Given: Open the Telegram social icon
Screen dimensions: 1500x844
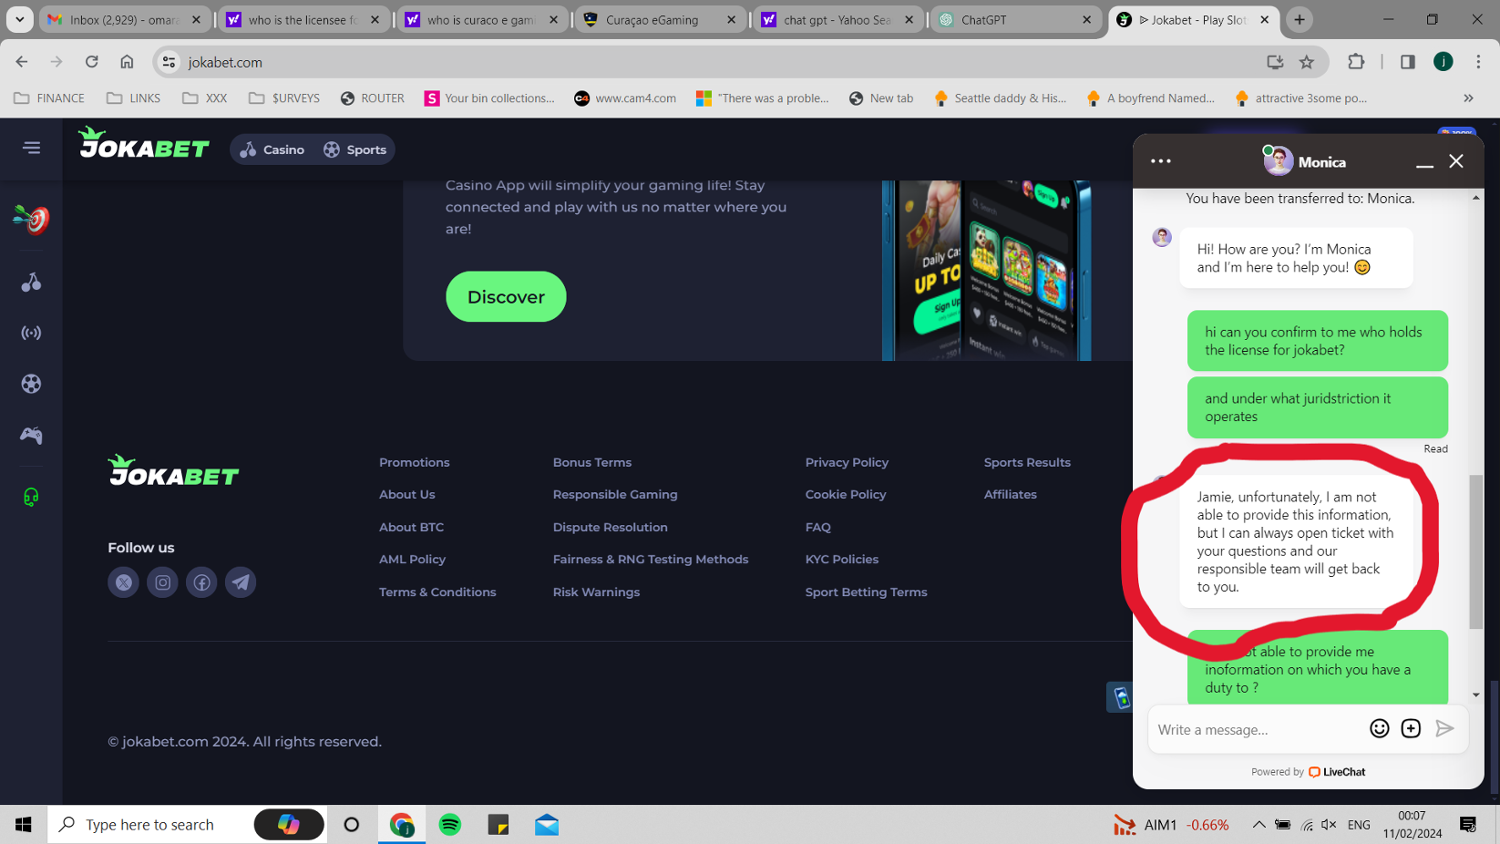Looking at the screenshot, I should [241, 582].
